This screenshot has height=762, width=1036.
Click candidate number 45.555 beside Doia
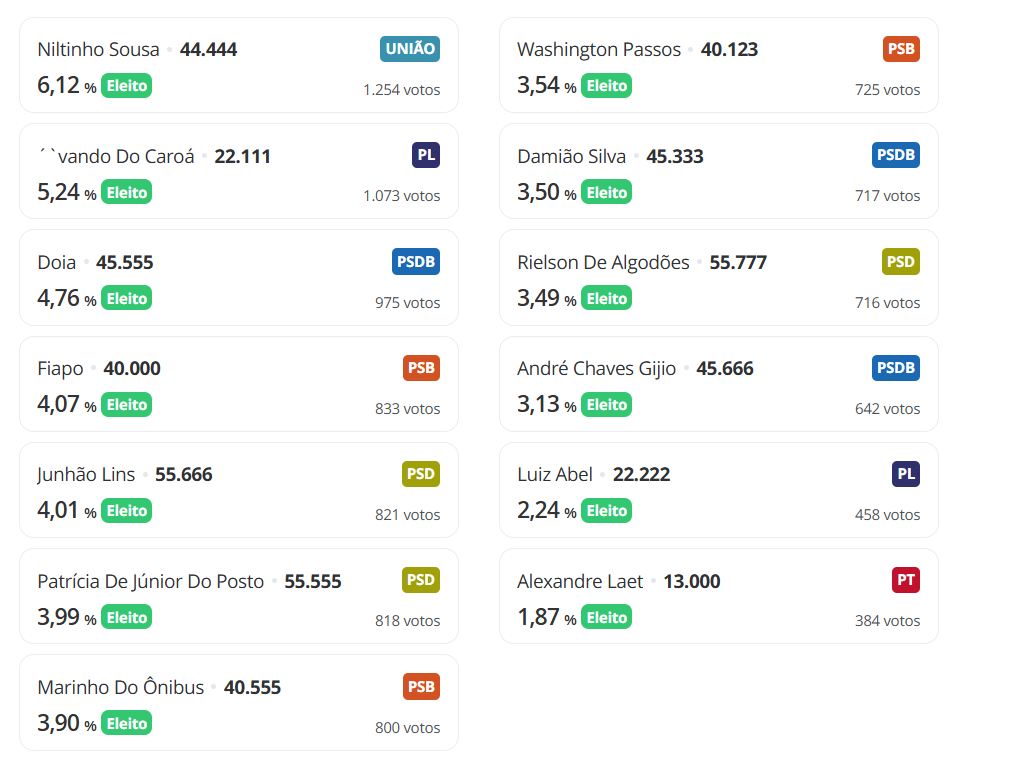125,262
